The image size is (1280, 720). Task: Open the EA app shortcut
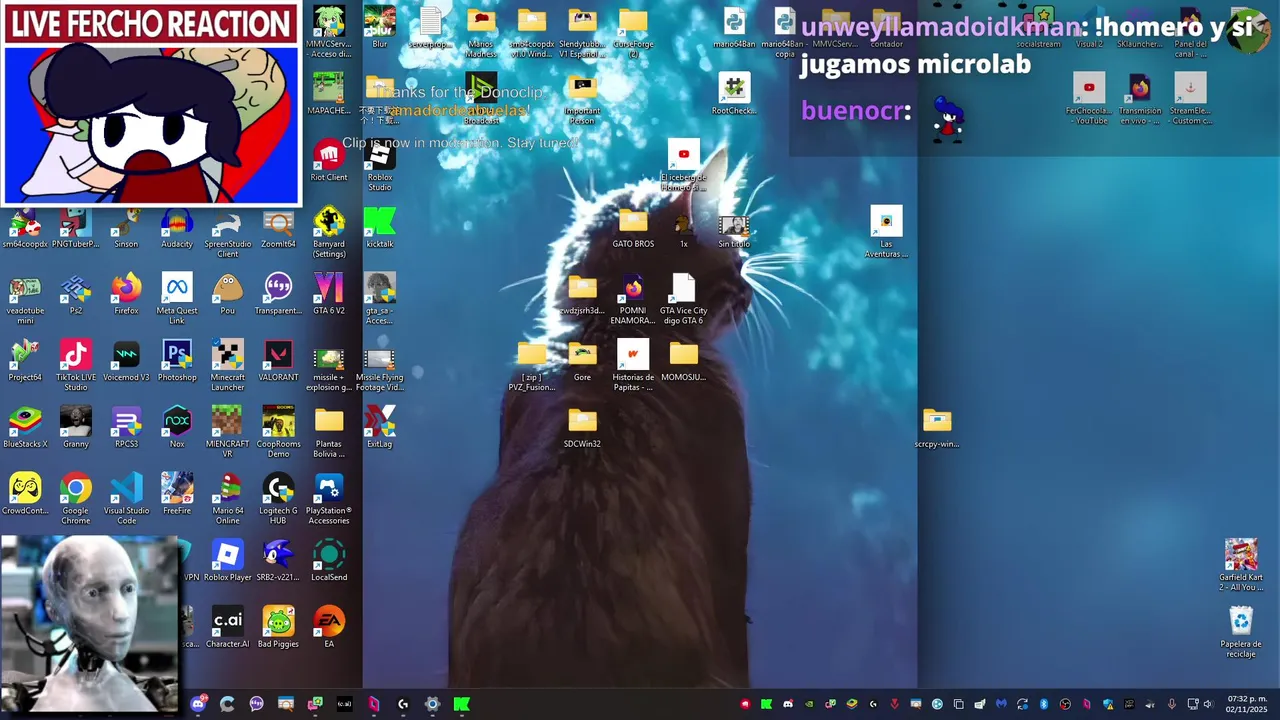coord(329,628)
